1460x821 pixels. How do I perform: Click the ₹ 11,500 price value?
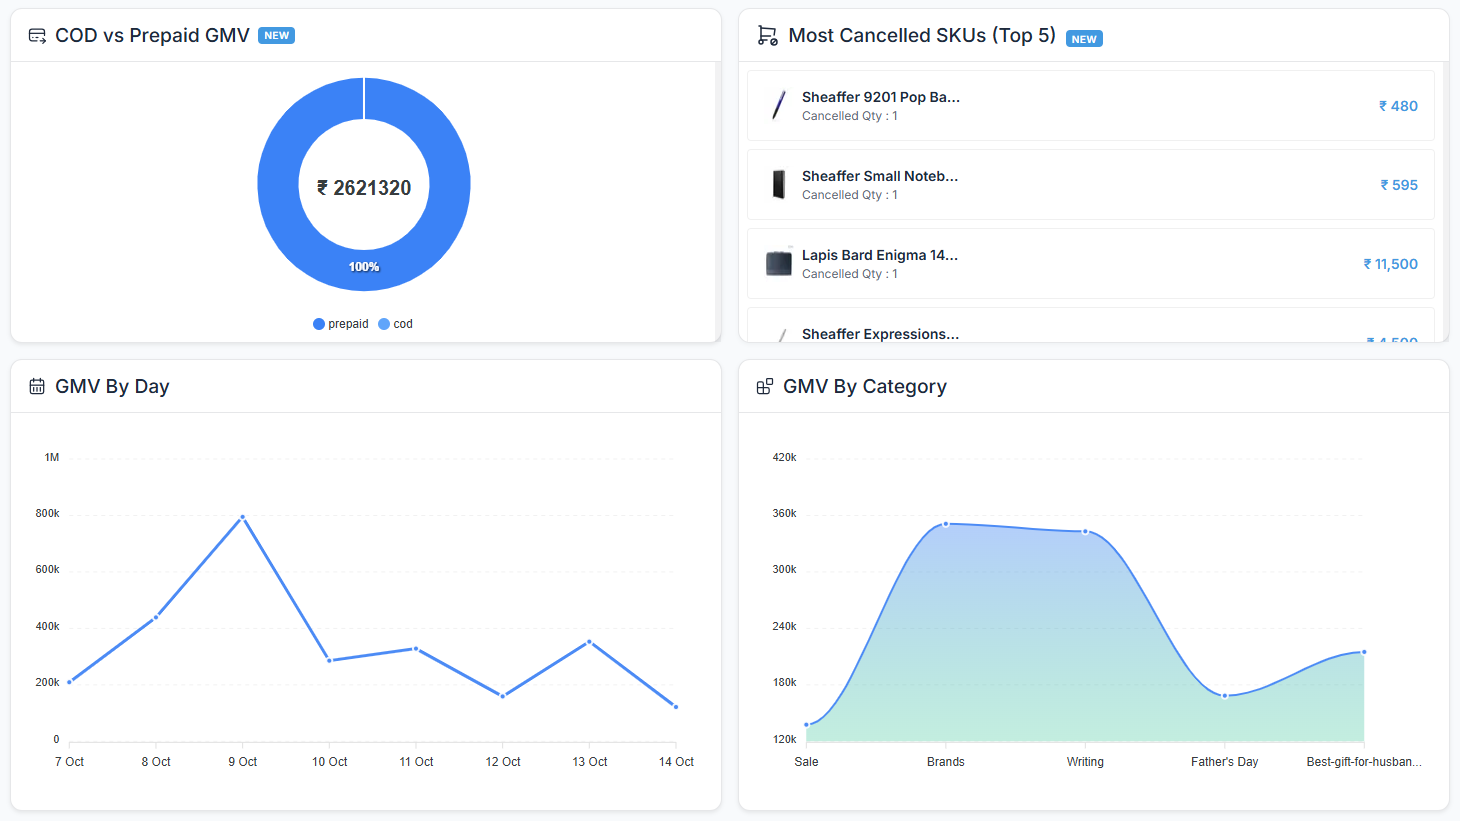1390,264
